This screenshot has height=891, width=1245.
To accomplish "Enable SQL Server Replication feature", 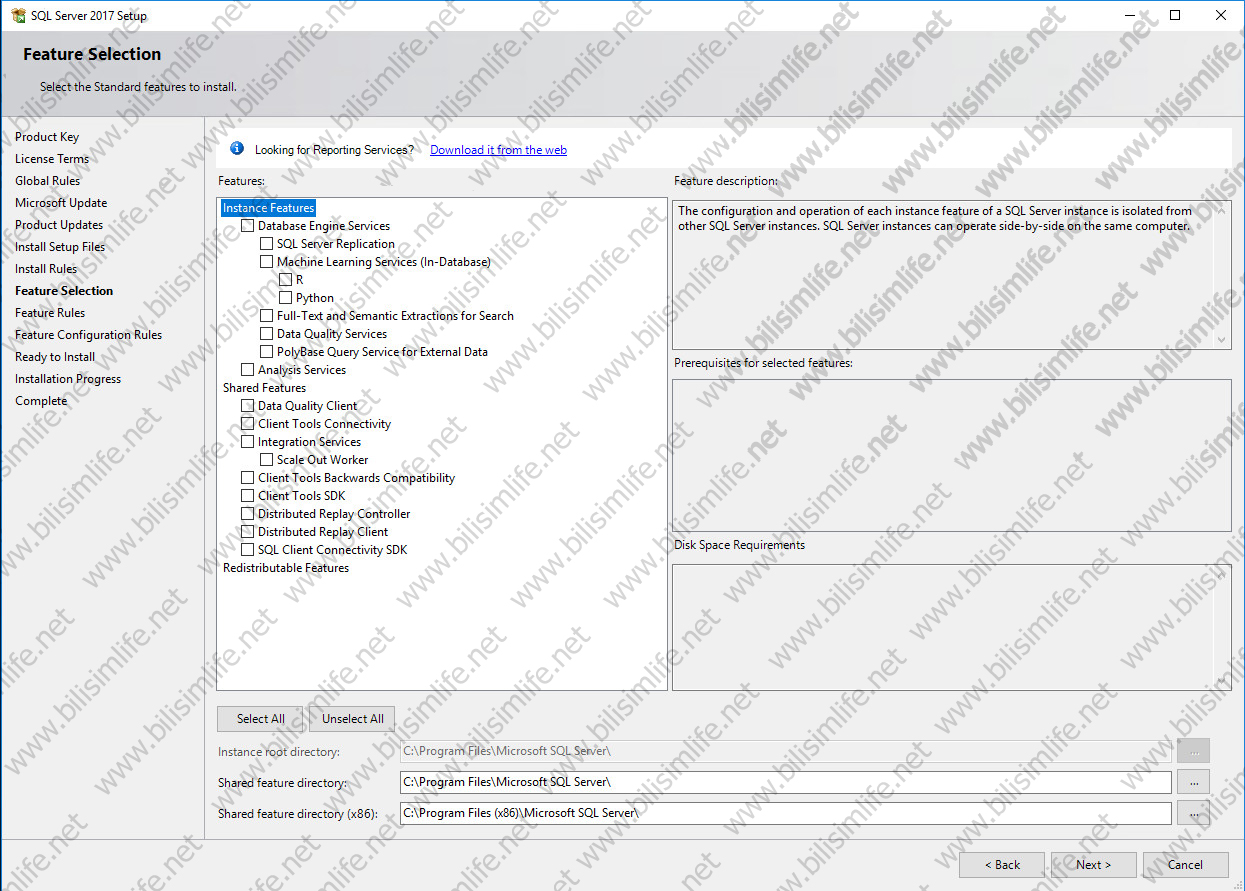I will point(267,244).
